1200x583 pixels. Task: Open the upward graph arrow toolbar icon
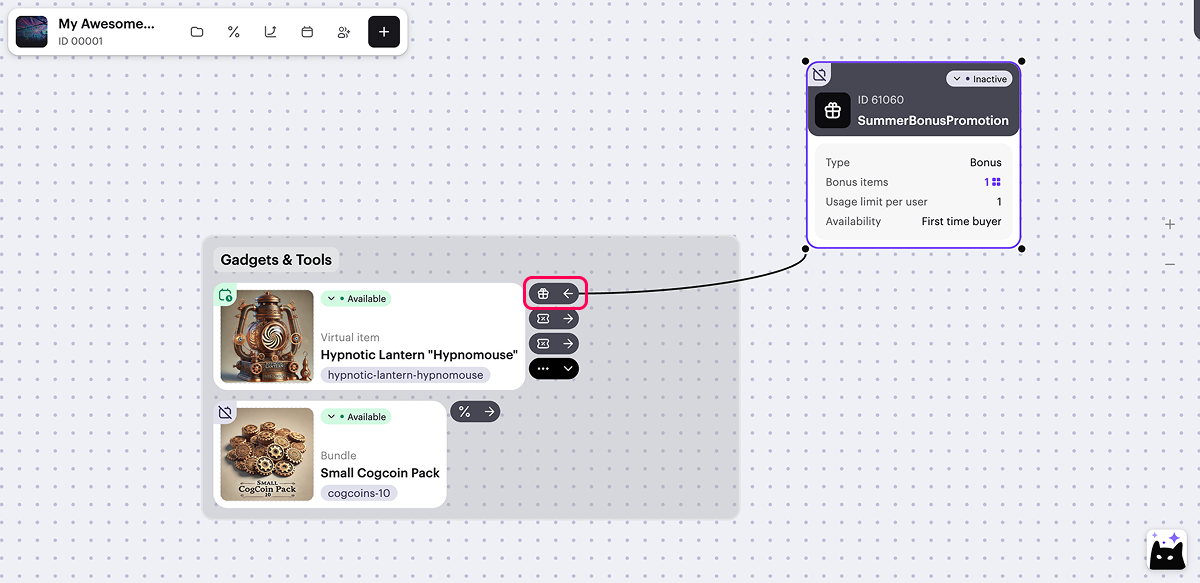coord(270,32)
